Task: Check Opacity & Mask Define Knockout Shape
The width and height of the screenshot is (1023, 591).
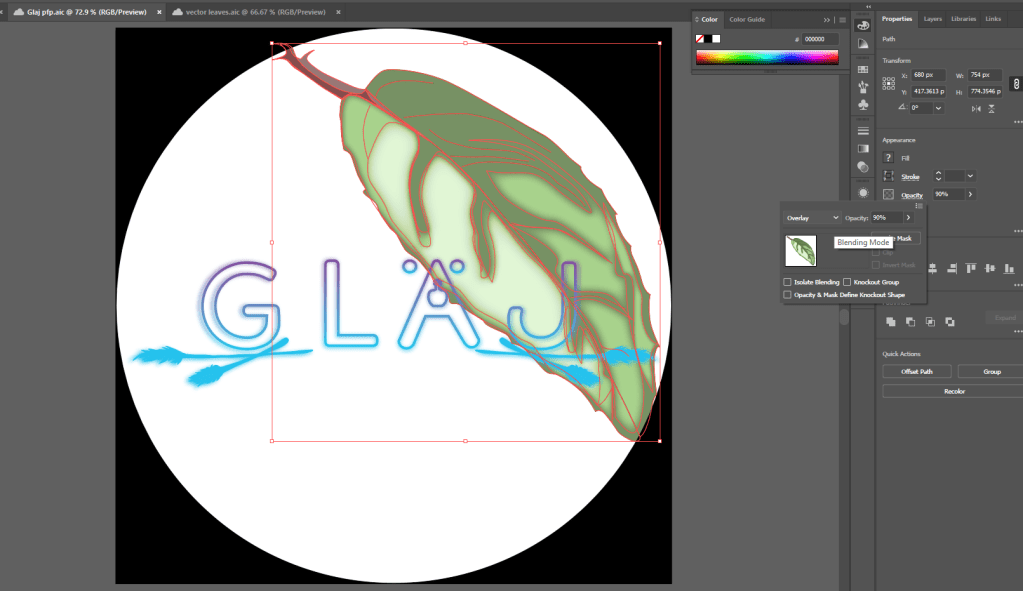Action: coord(788,295)
